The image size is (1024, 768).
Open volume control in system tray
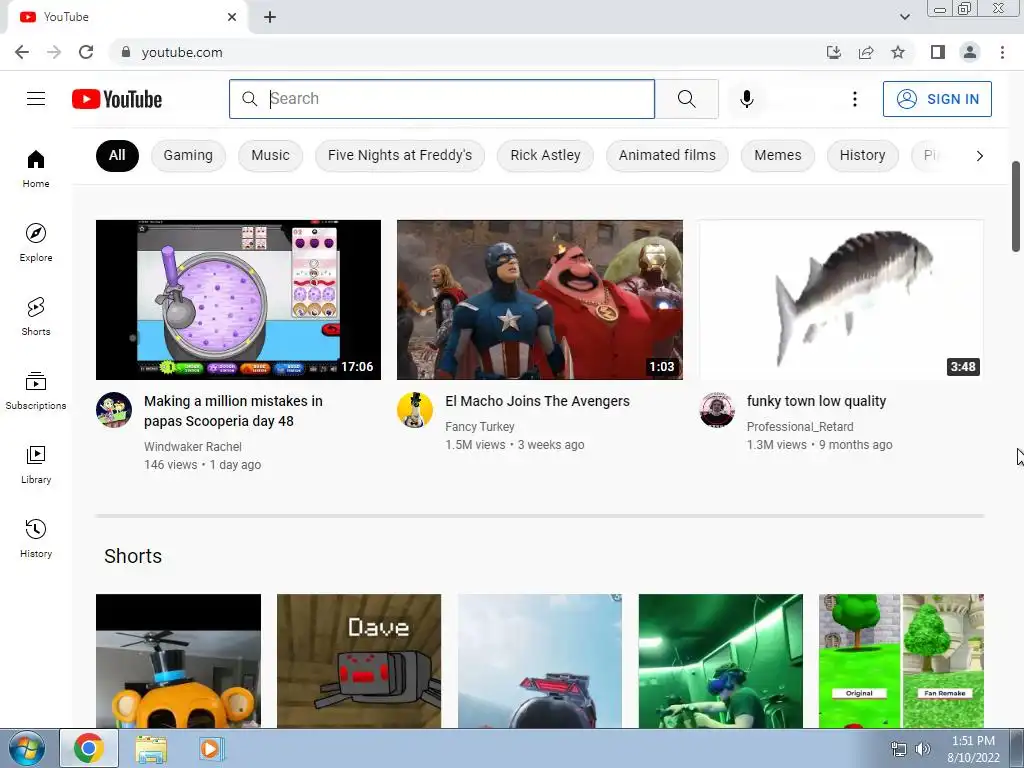(923, 748)
